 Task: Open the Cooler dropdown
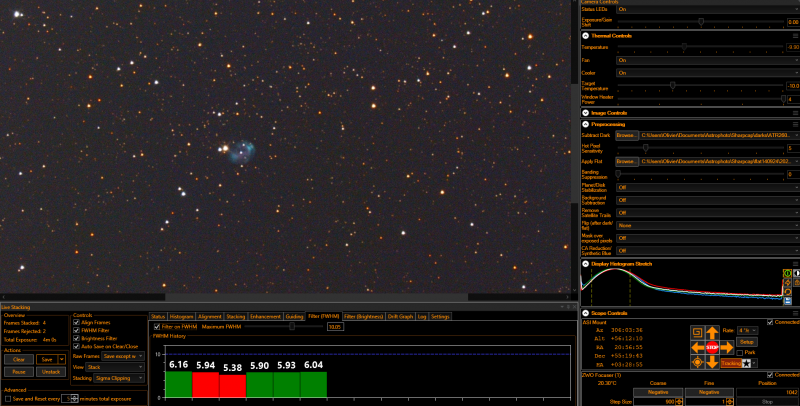point(708,73)
